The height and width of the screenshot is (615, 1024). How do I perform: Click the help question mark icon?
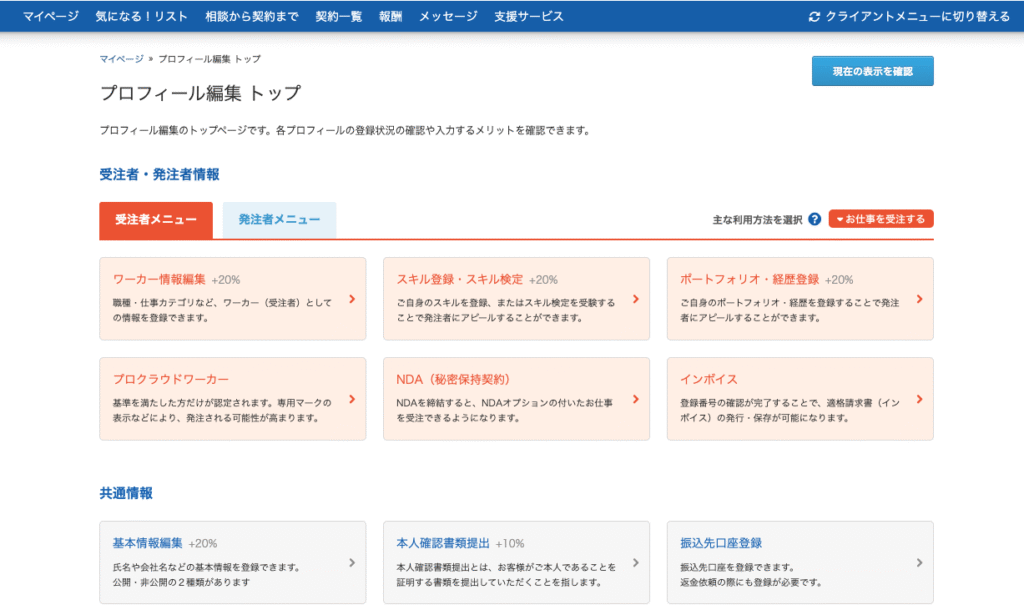[814, 219]
